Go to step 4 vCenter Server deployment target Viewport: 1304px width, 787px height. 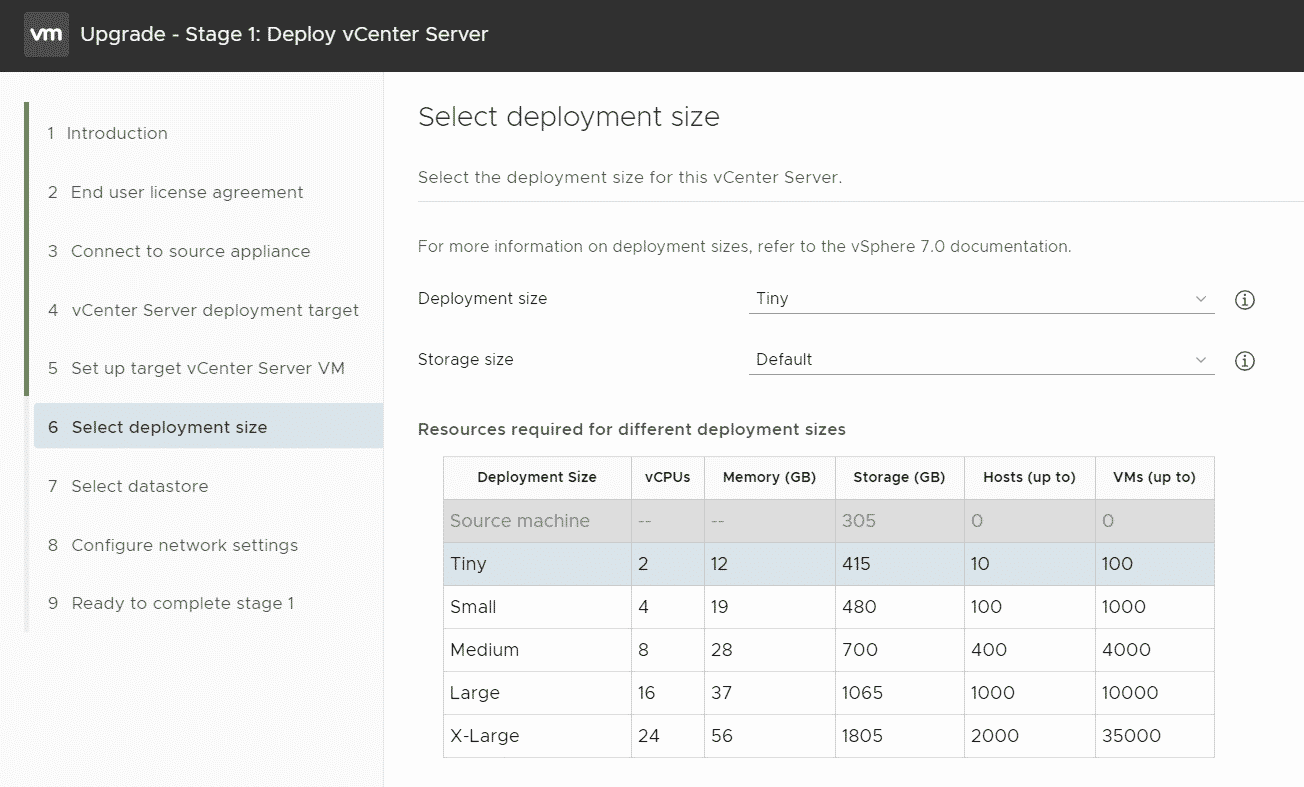[203, 310]
